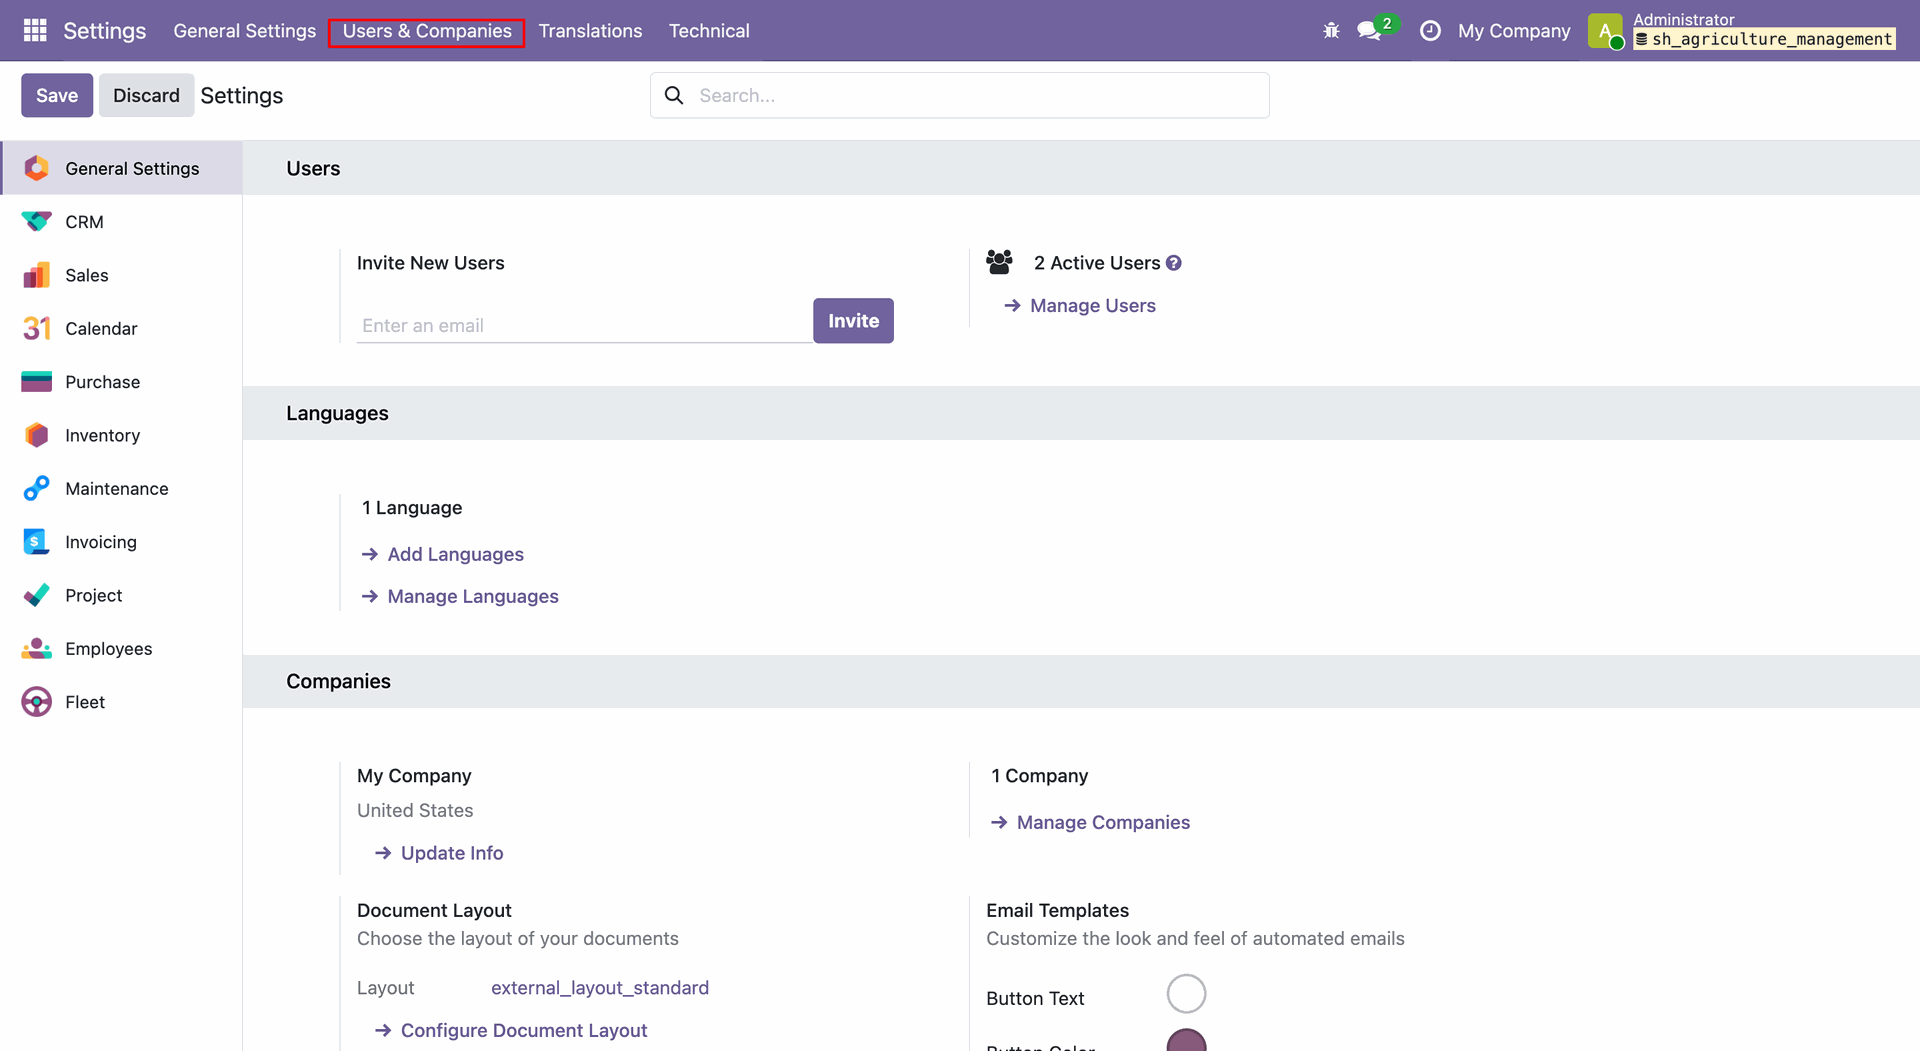Click the search magnifier icon
Viewport: 1920px width, 1051px height.
674,95
